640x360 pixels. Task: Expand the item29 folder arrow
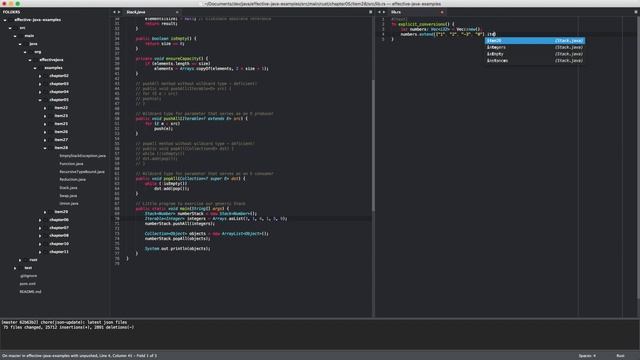tap(45, 212)
